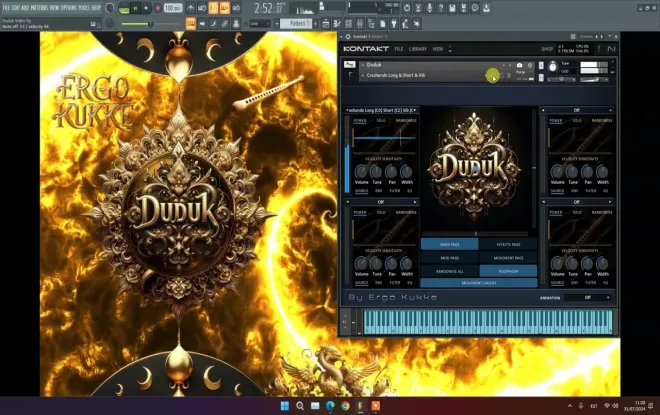Toggle the MOVEMENT ON/OFF button
Image resolution: width=660 pixels, height=415 pixels.
point(479,283)
